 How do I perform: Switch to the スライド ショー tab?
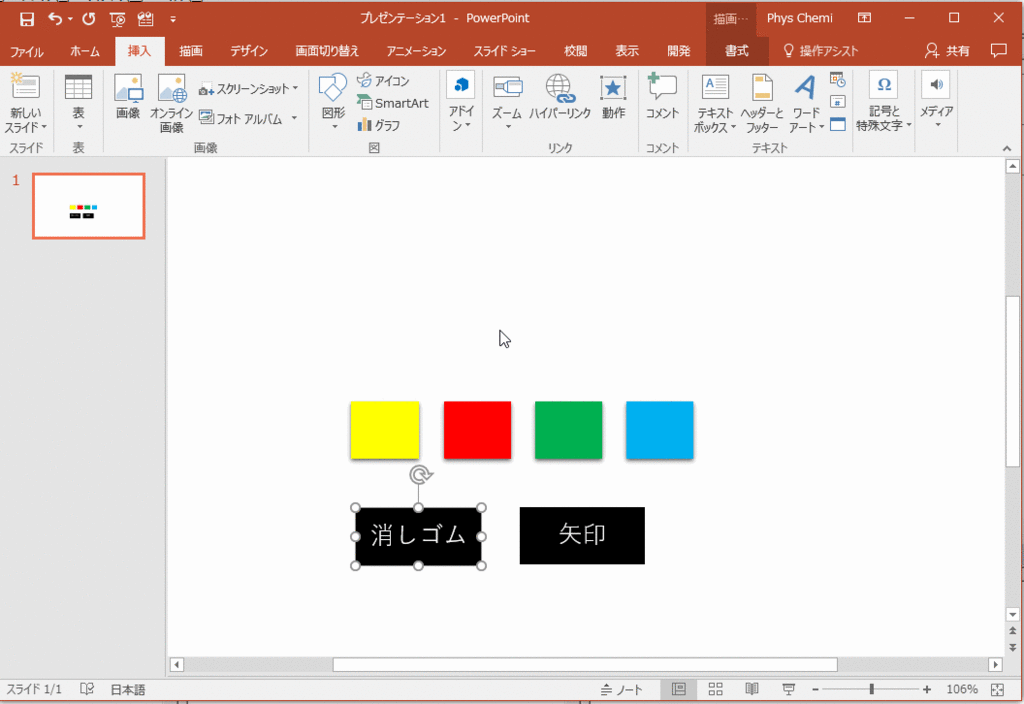(504, 51)
